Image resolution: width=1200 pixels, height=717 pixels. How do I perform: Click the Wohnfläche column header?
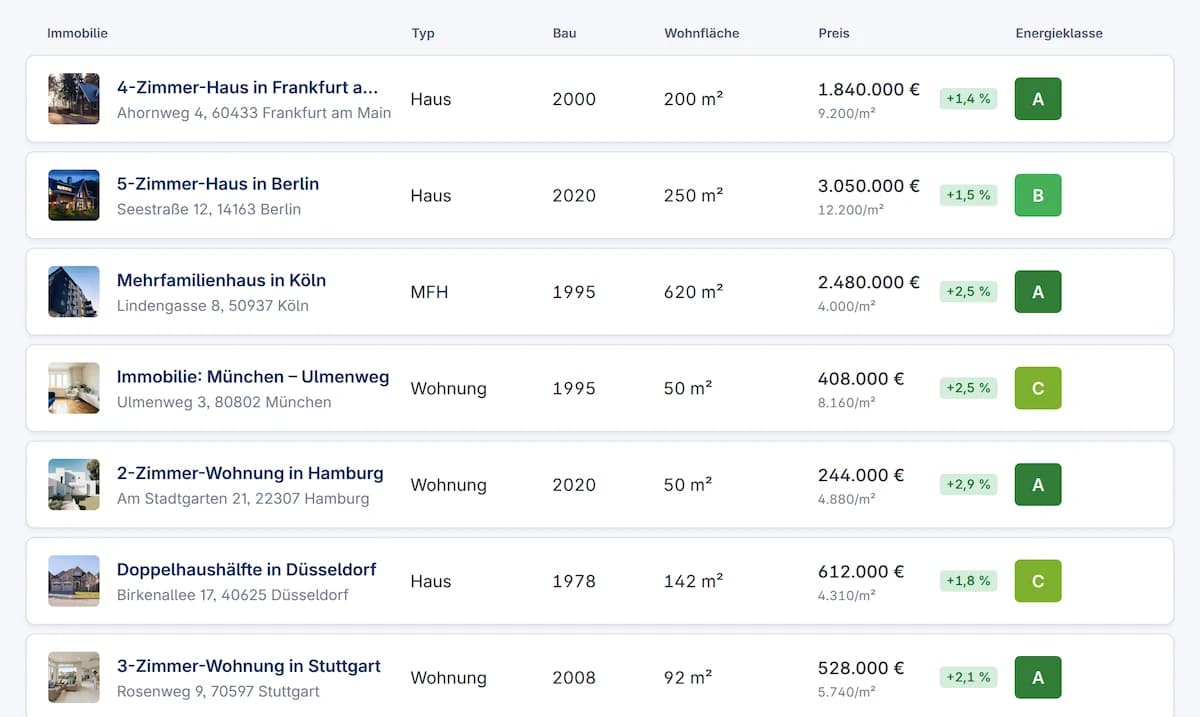pyautogui.click(x=702, y=33)
